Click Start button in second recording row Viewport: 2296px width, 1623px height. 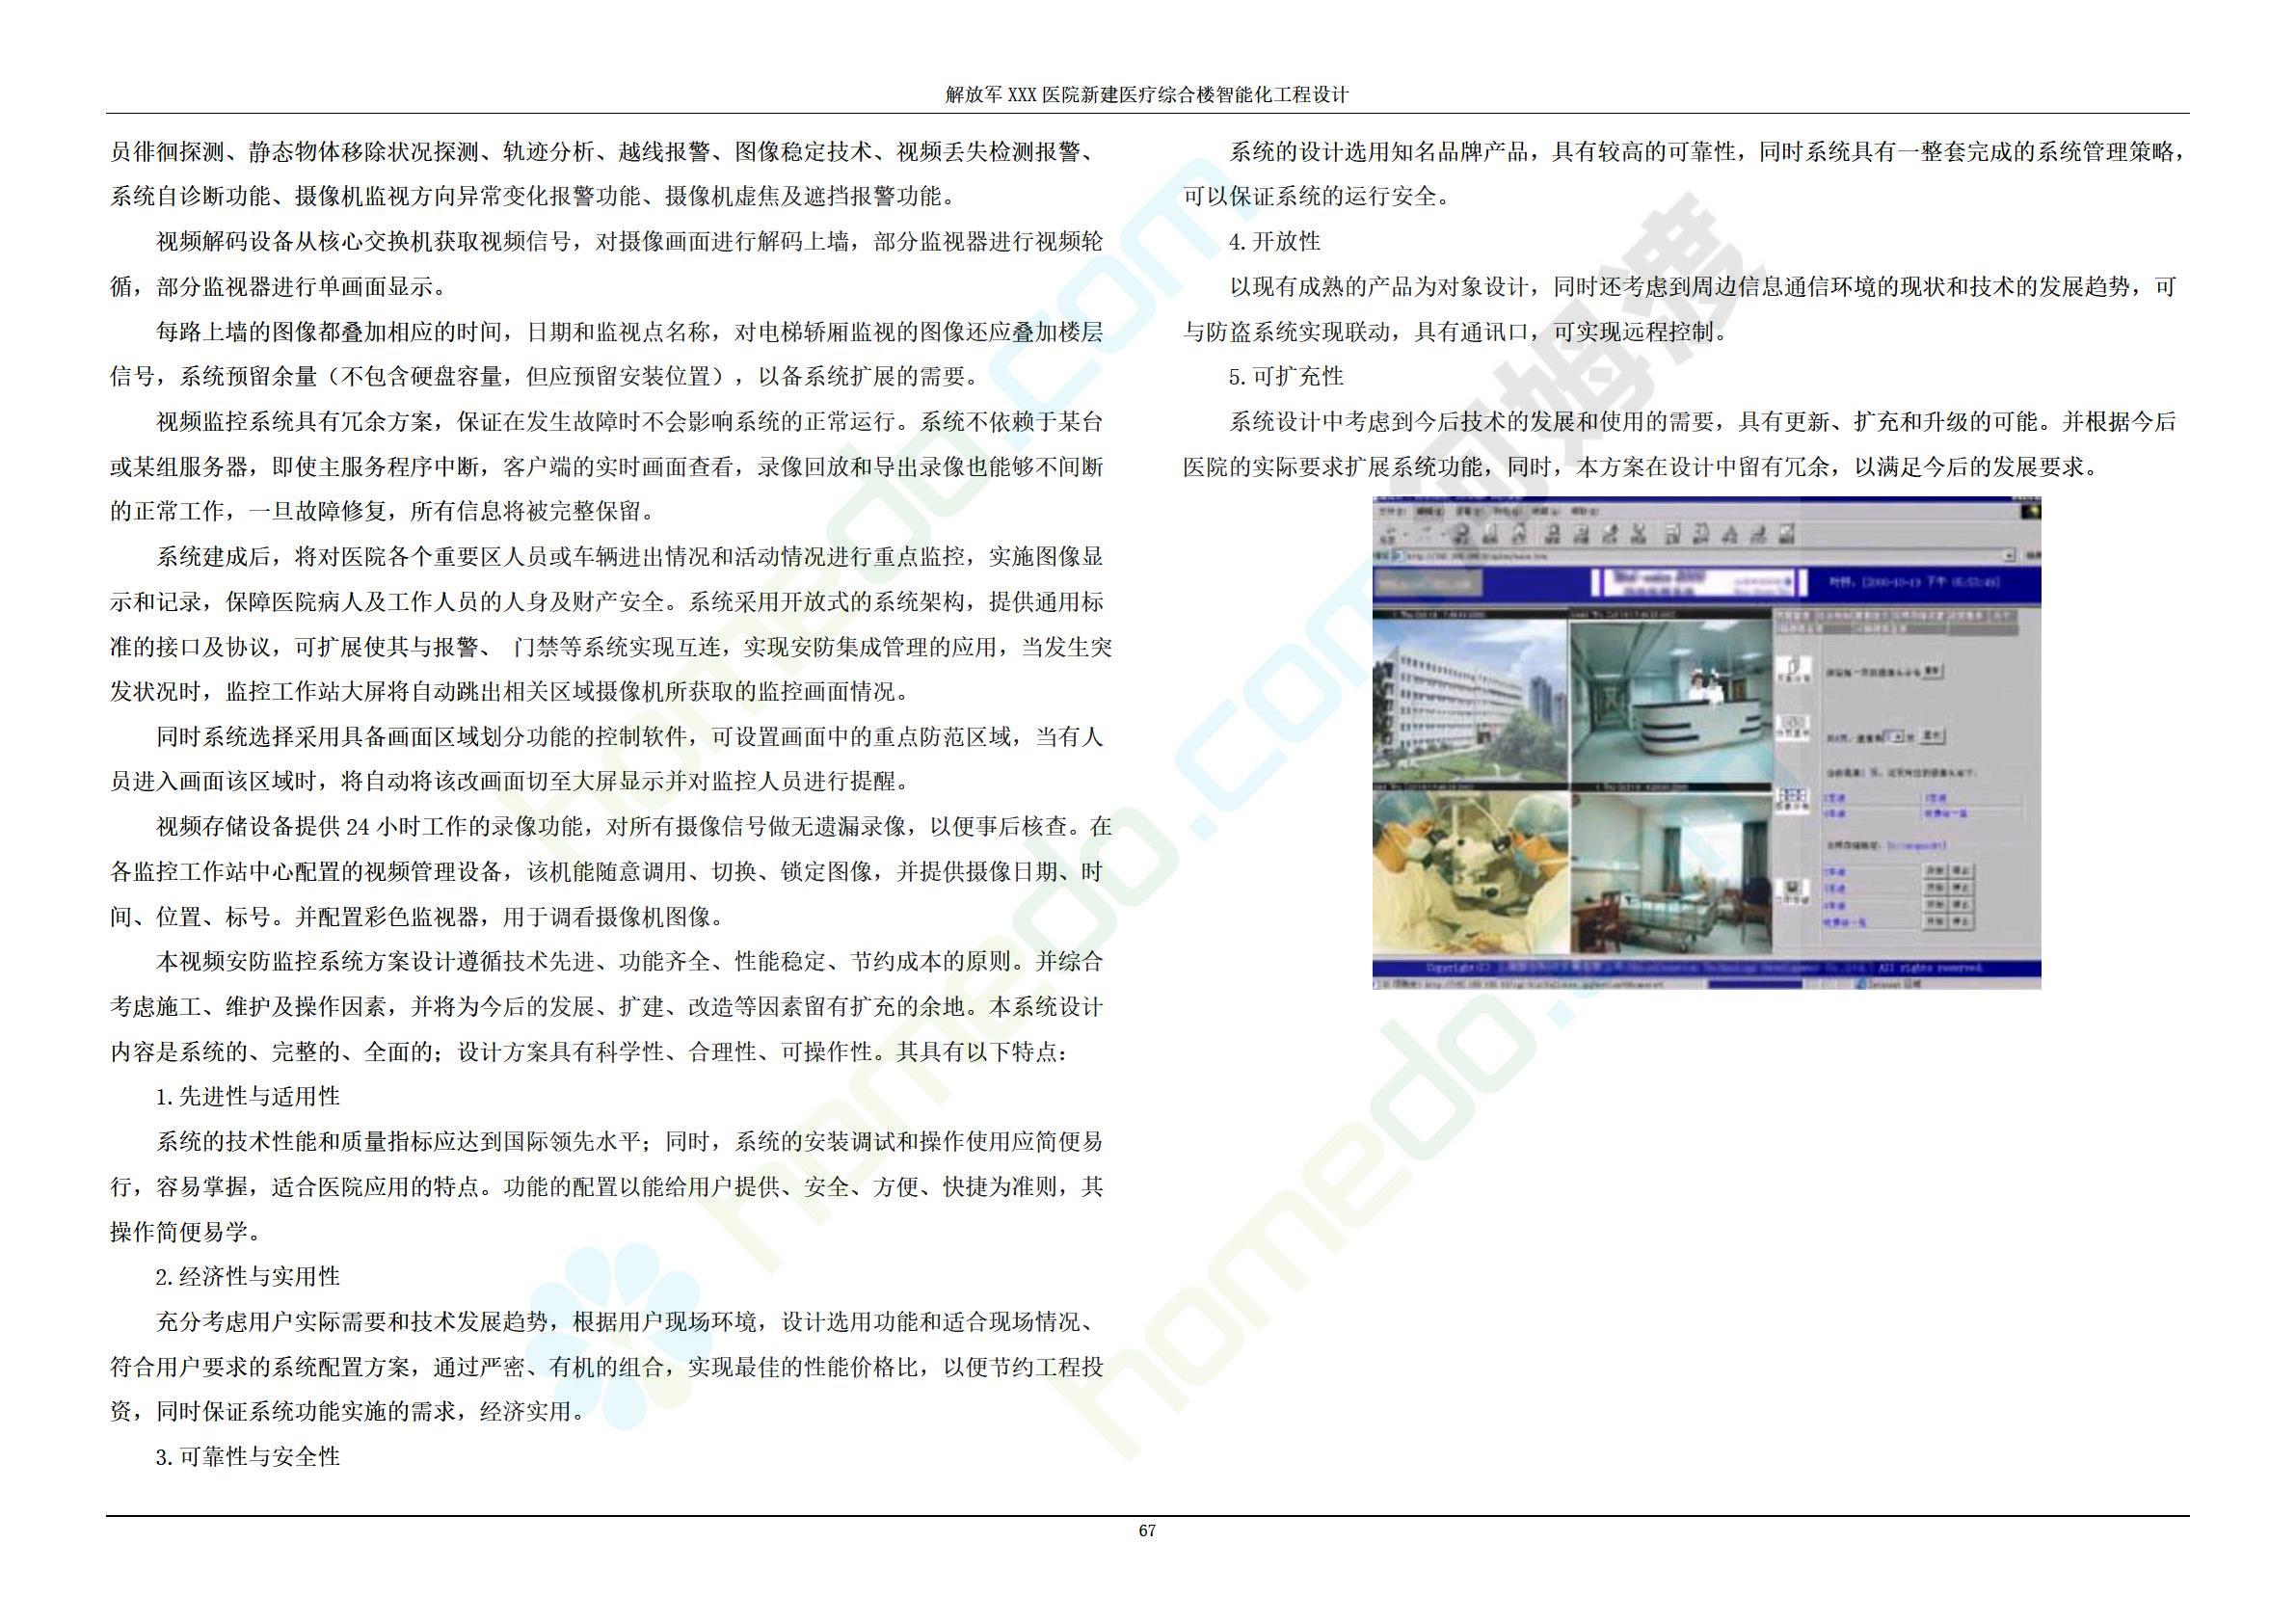click(x=1936, y=888)
